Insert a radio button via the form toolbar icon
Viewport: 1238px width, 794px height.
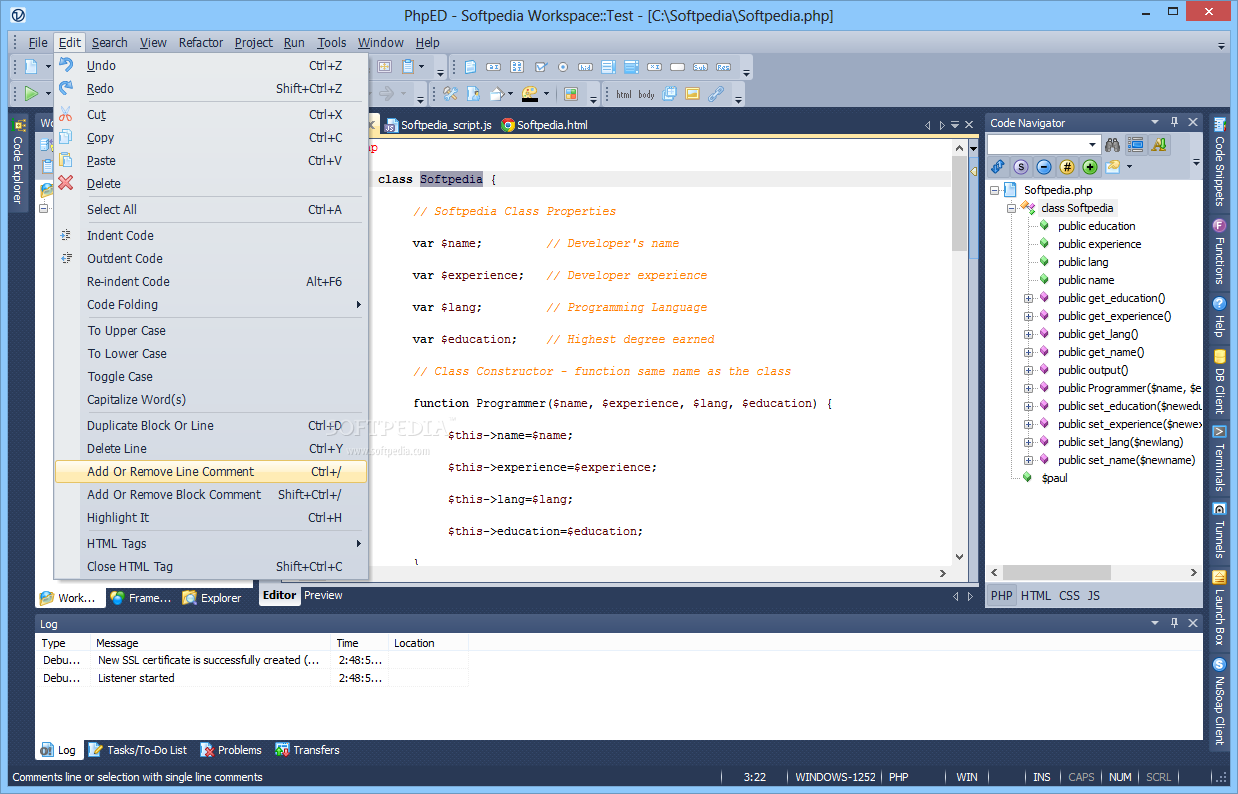(x=563, y=67)
